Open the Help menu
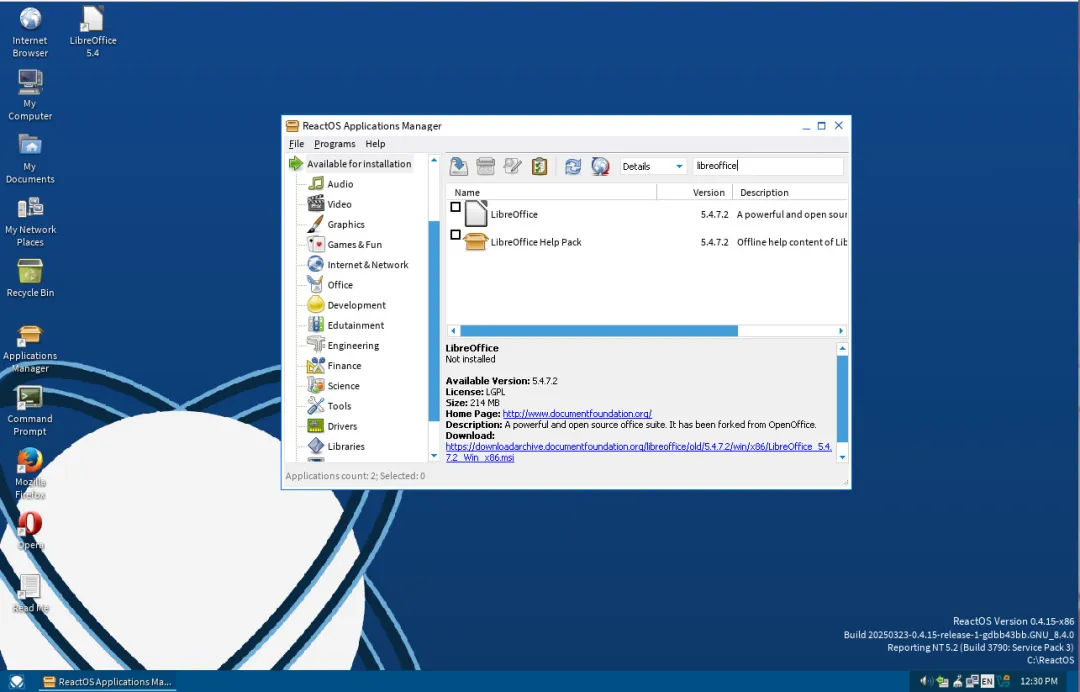The width and height of the screenshot is (1080, 692). (375, 144)
